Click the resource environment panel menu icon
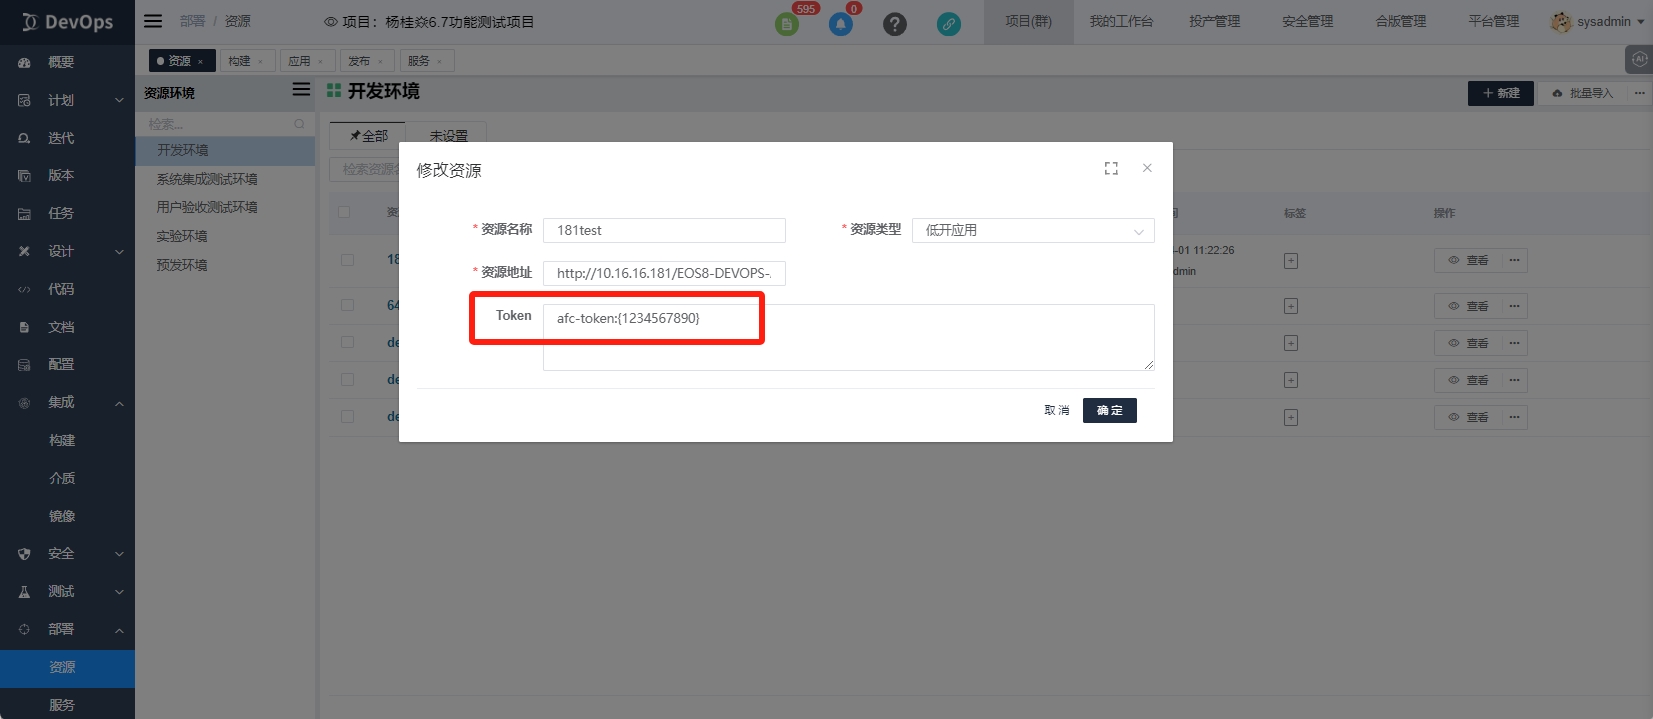The image size is (1653, 719). click(301, 90)
